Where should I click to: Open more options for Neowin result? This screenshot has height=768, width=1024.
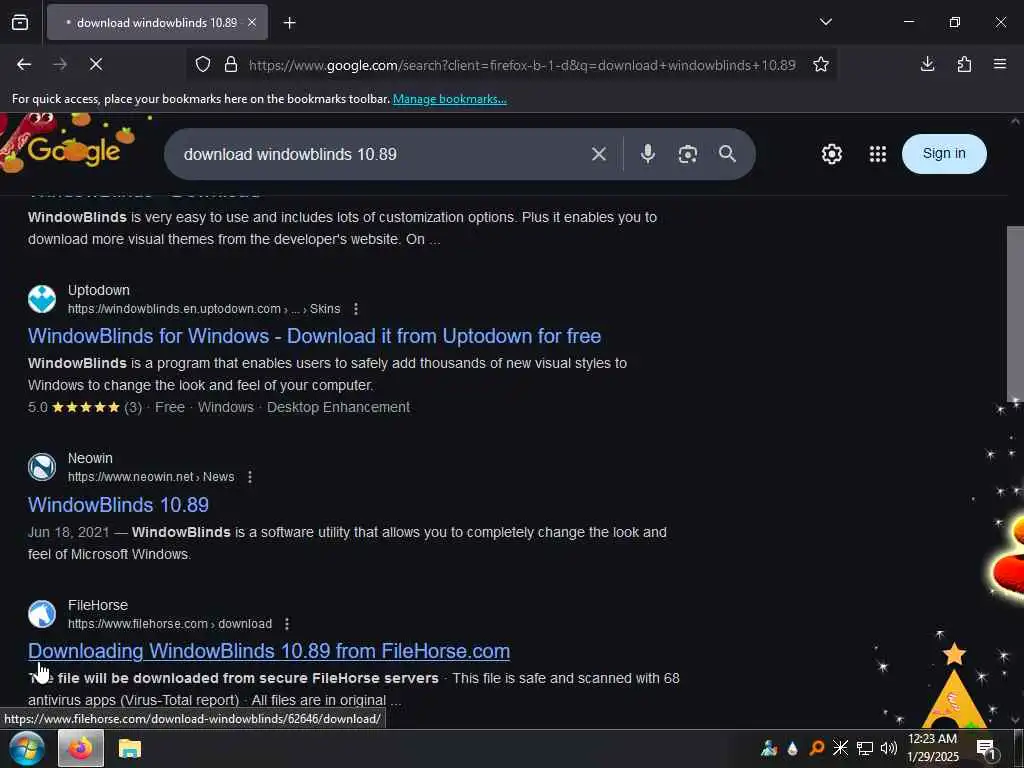point(249,477)
